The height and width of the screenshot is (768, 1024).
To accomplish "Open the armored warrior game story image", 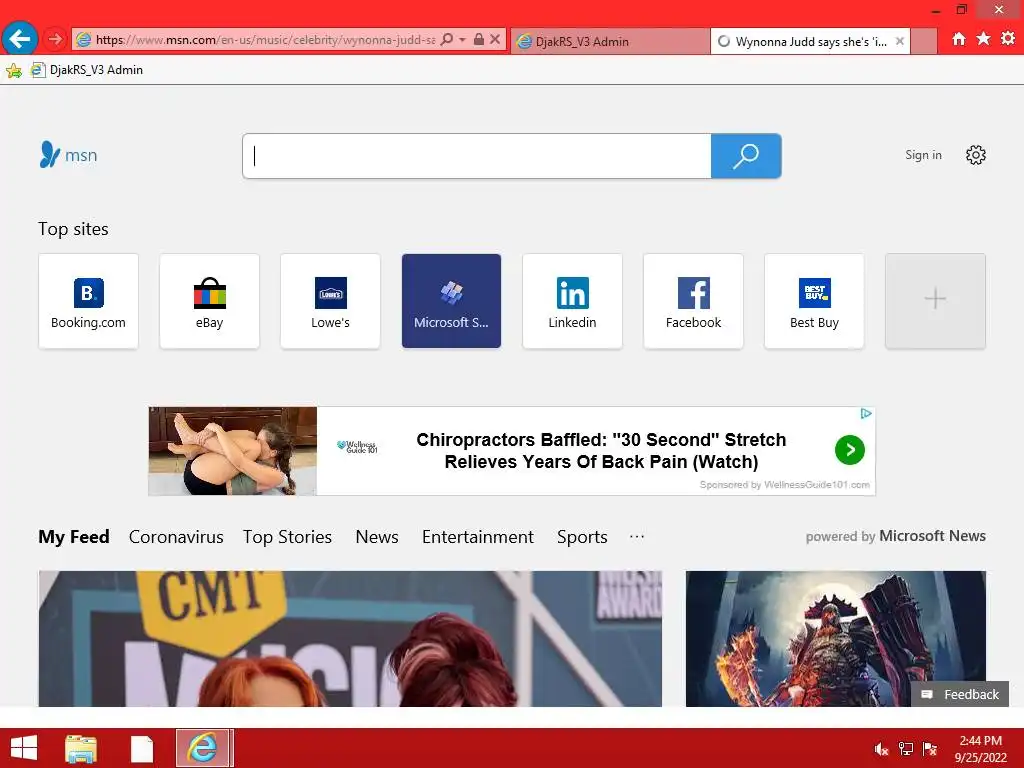I will point(836,639).
